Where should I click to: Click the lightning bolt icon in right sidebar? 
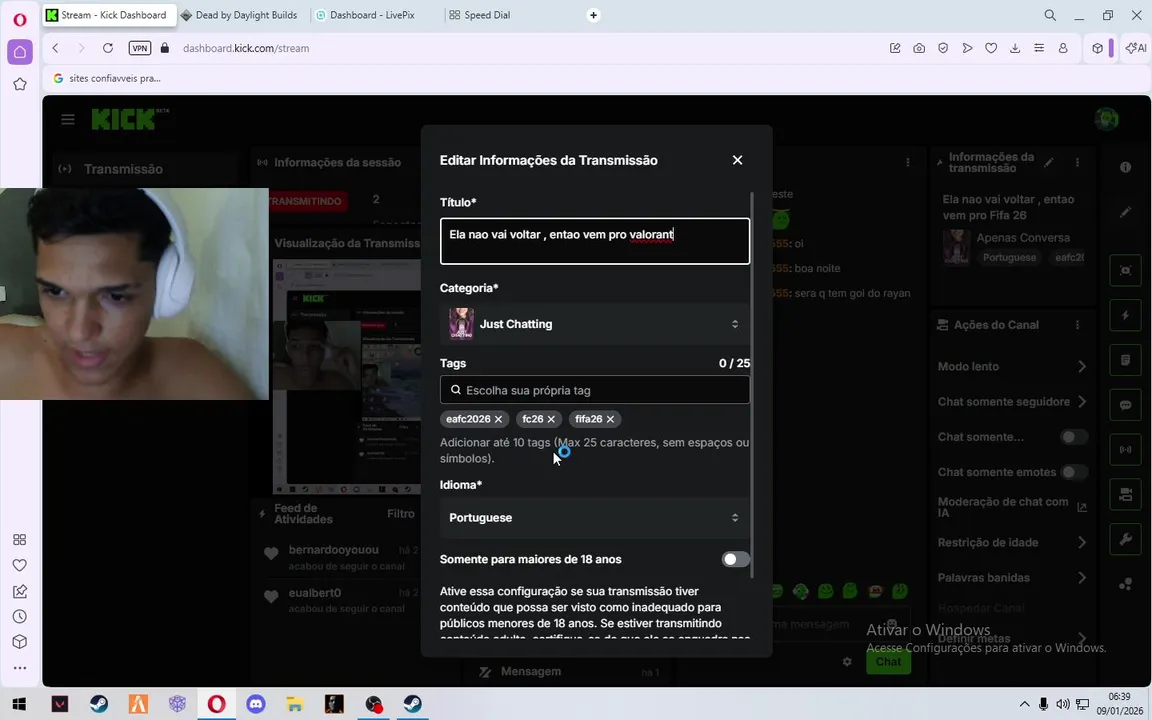pos(1125,315)
